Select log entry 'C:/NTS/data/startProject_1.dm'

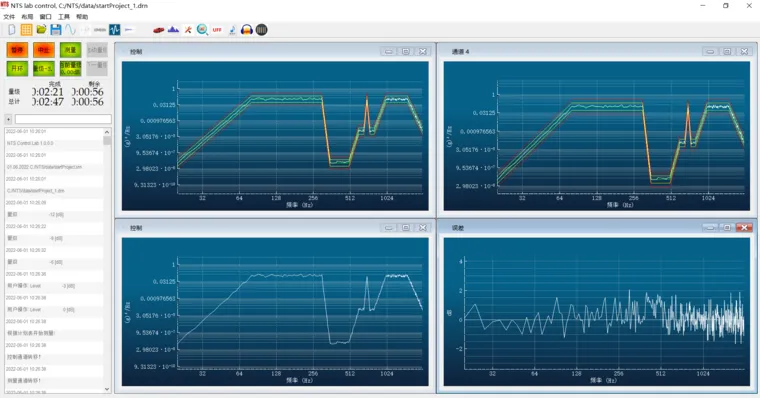click(x=54, y=191)
